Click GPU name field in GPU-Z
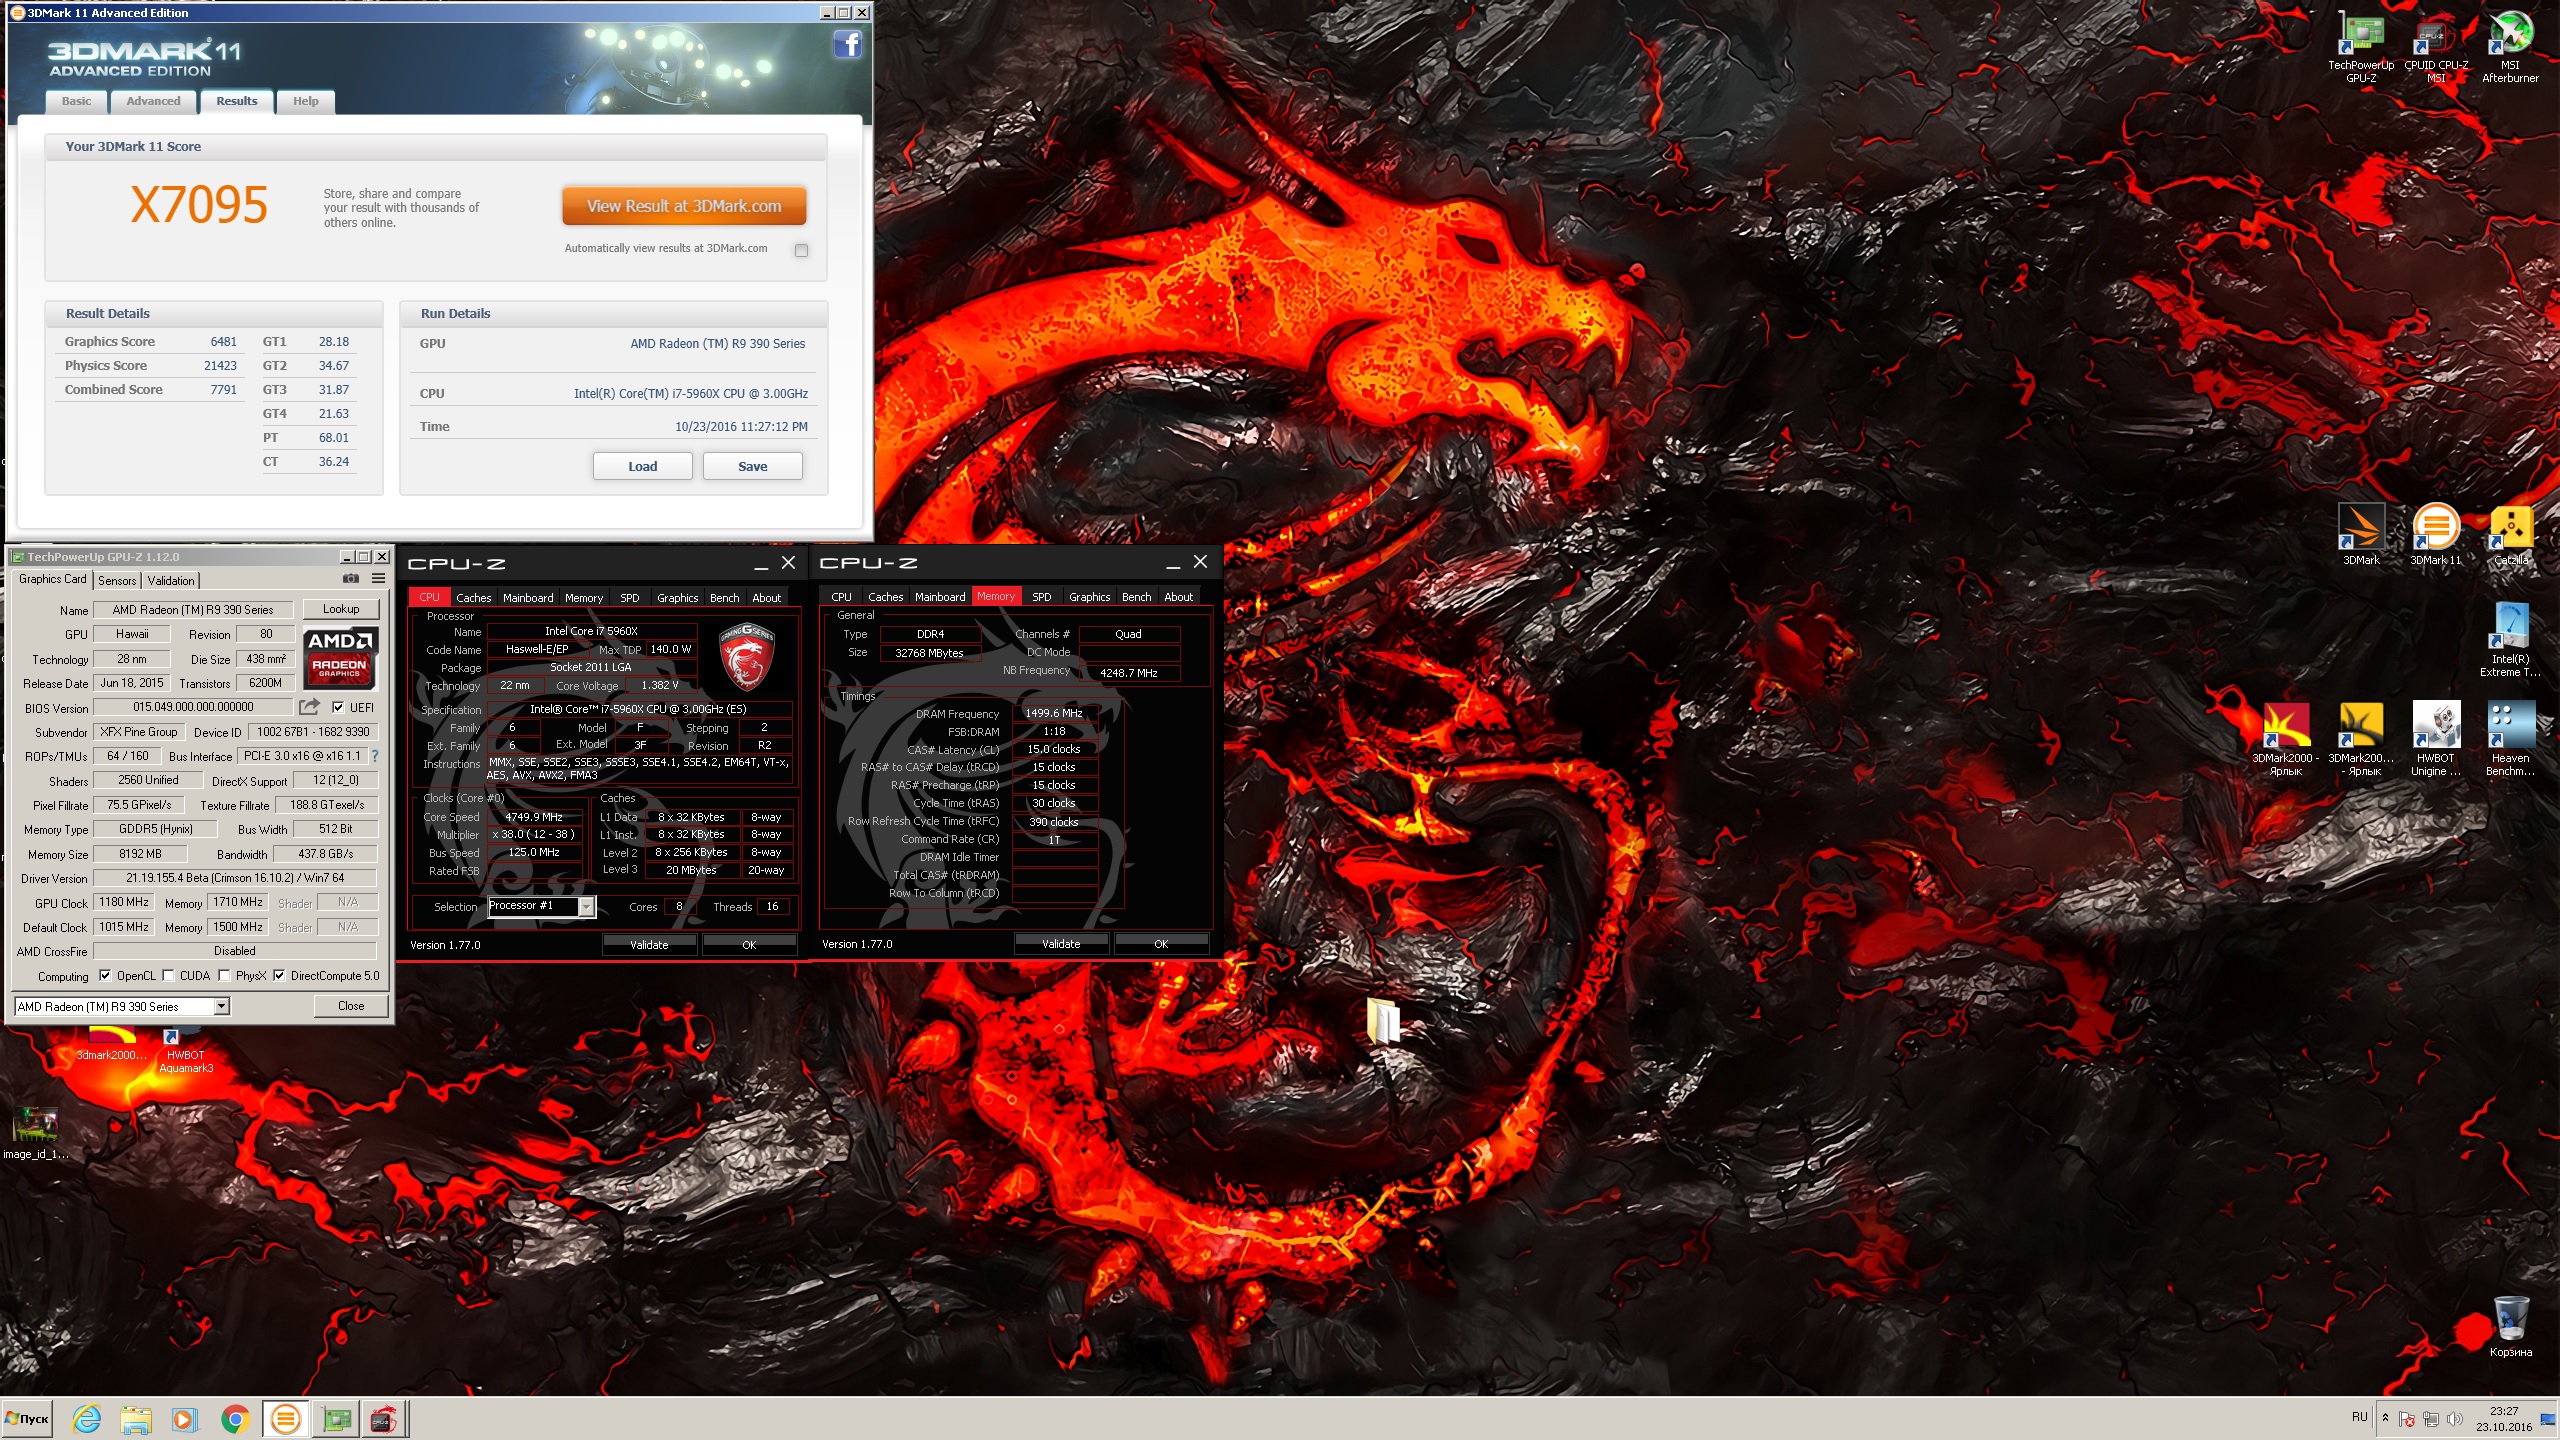This screenshot has width=2560, height=1440. (193, 610)
